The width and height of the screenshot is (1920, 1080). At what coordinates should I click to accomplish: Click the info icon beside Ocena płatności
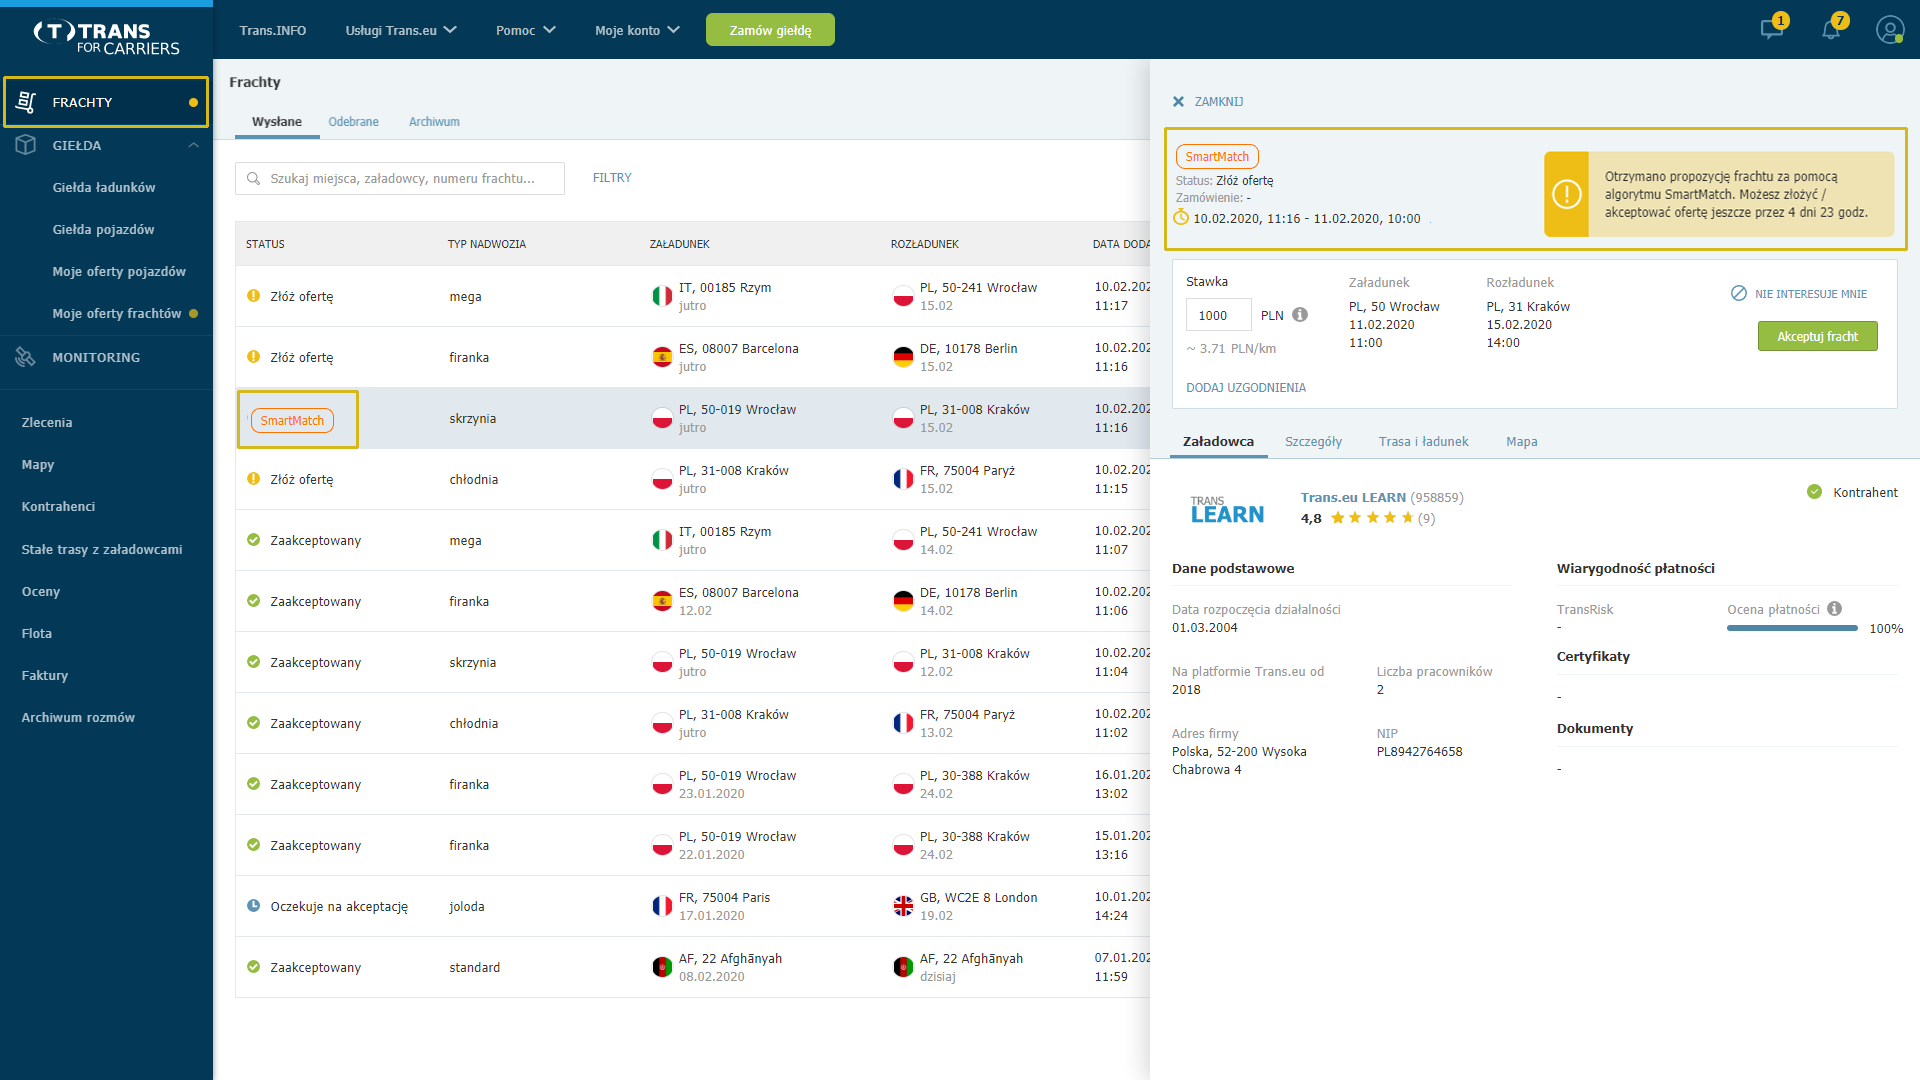tap(1834, 609)
